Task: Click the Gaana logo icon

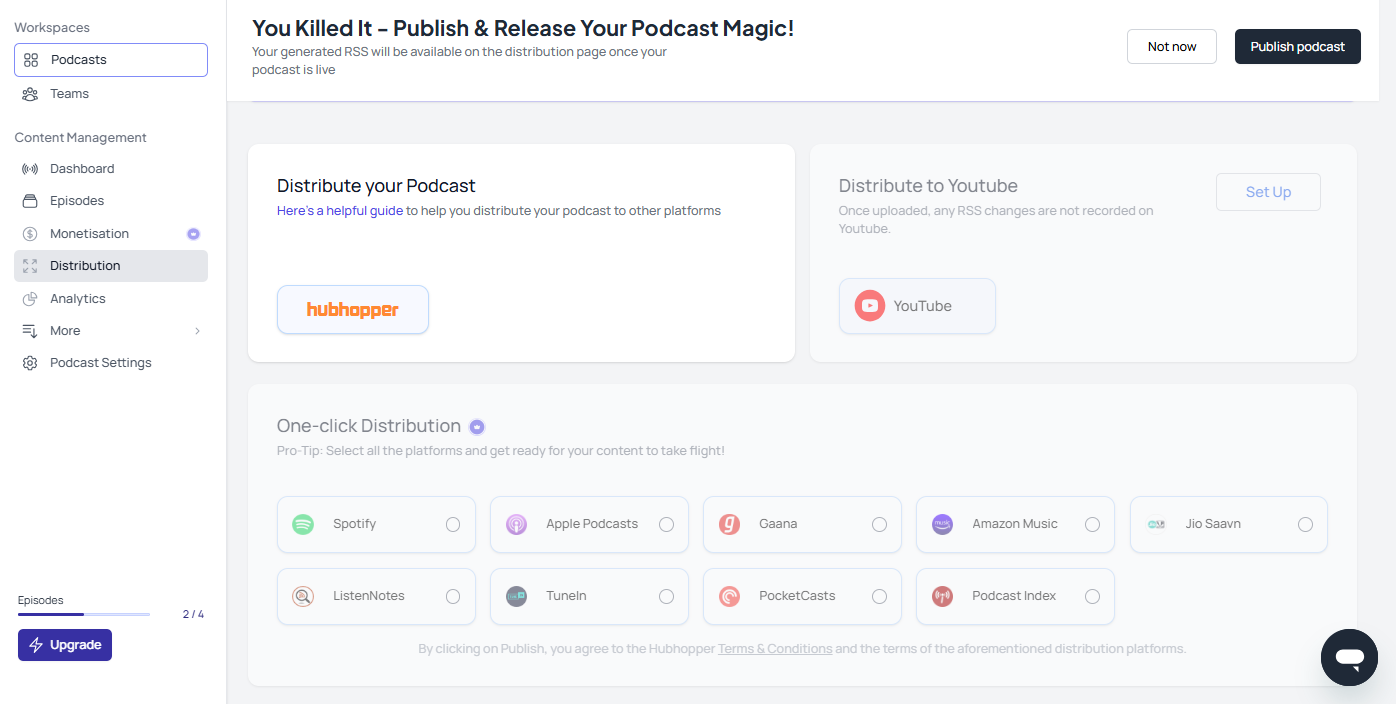Action: pyautogui.click(x=729, y=524)
